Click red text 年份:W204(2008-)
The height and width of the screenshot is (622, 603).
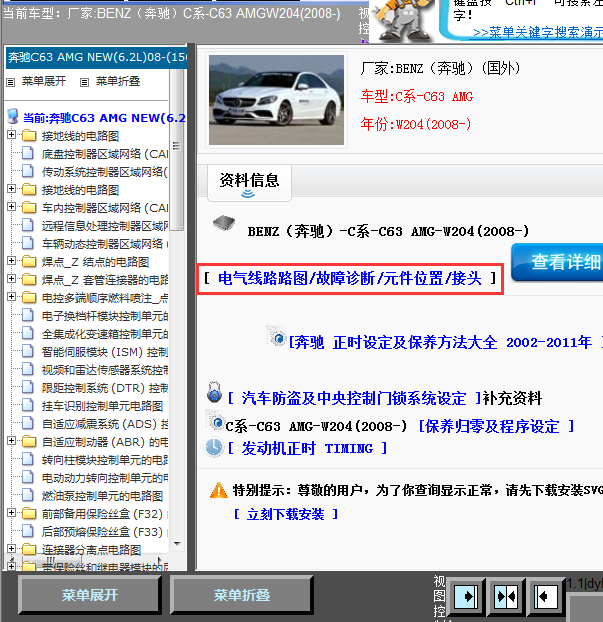tap(416, 124)
